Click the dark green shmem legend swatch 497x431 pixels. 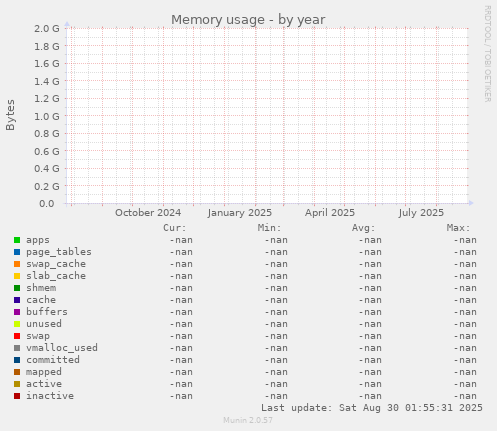17,288
